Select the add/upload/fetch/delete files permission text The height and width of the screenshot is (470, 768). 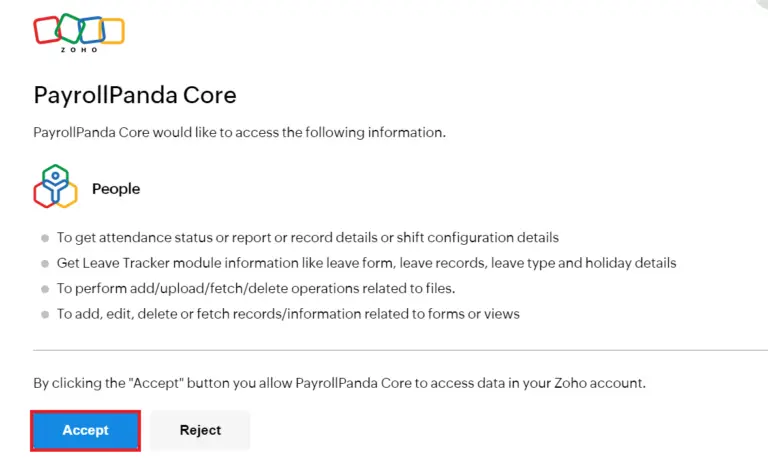pos(256,288)
